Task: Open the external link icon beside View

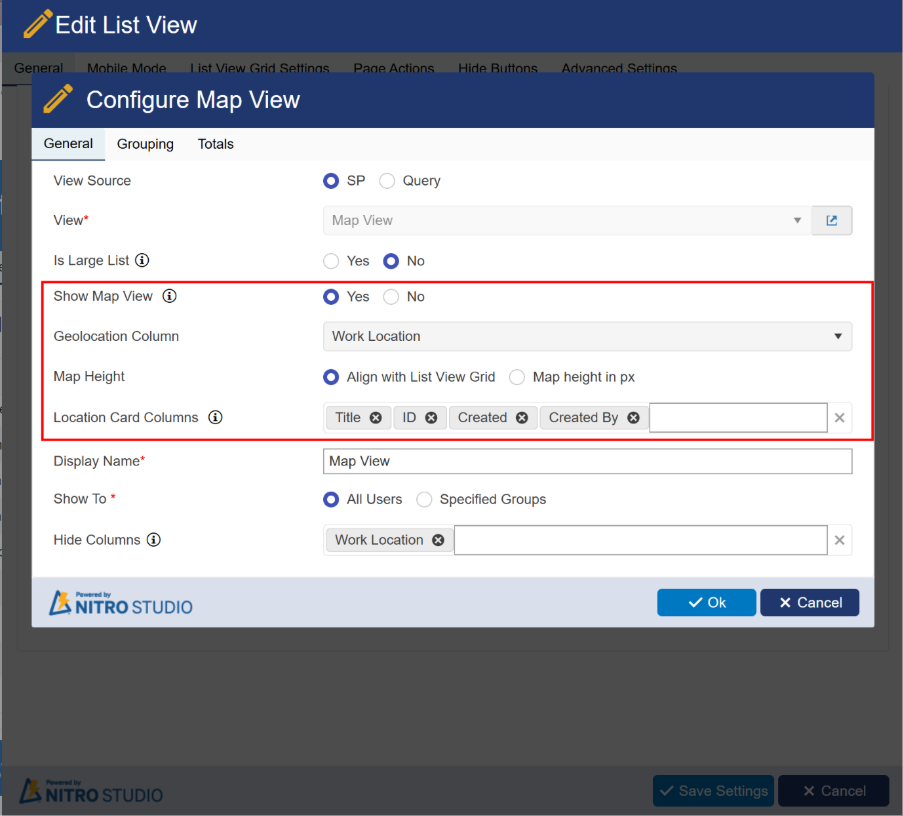Action: pyautogui.click(x=831, y=220)
